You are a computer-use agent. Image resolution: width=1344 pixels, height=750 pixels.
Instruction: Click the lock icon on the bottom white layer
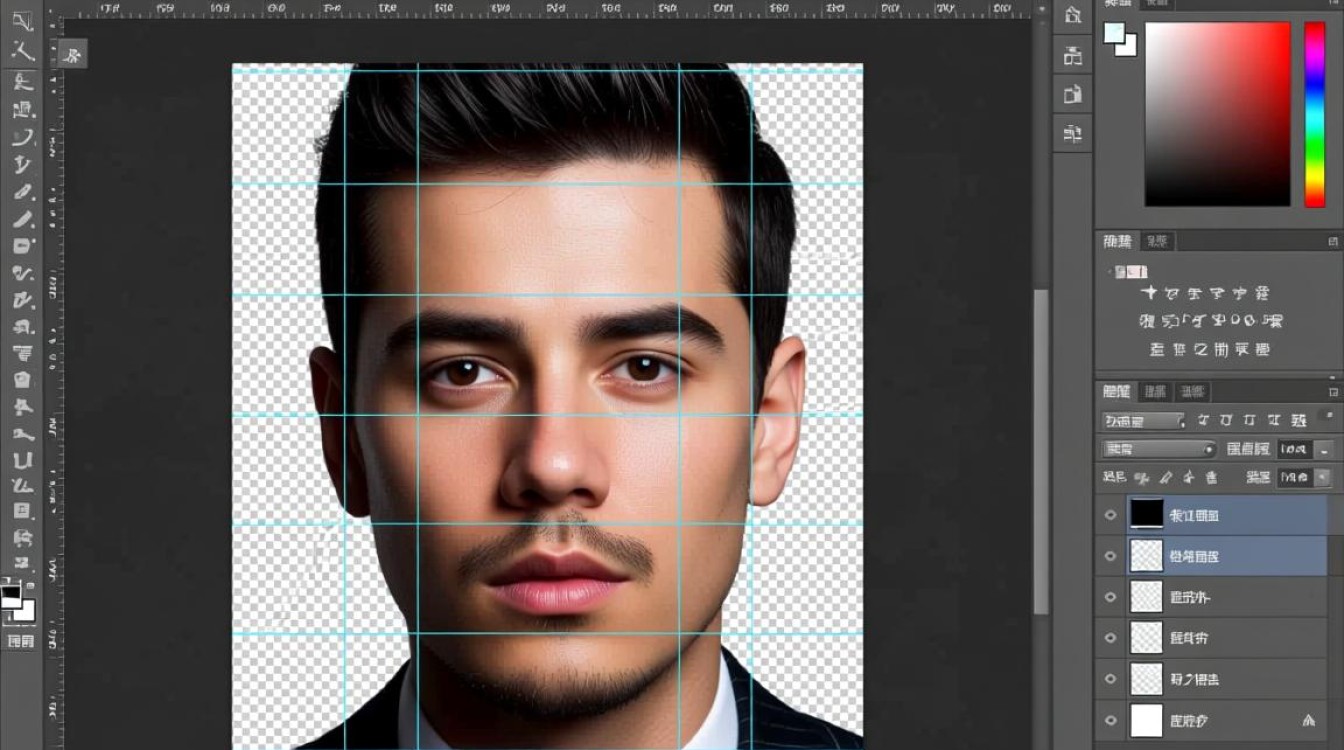(1308, 720)
